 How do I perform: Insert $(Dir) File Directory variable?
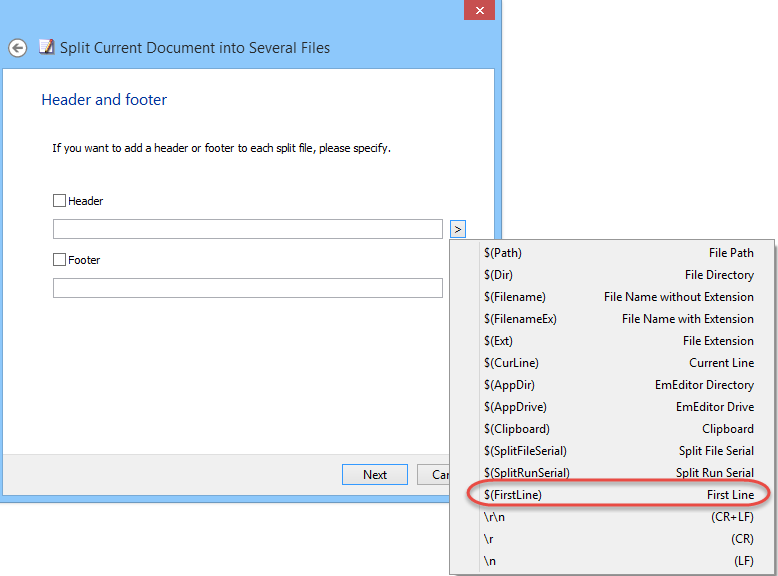(612, 275)
